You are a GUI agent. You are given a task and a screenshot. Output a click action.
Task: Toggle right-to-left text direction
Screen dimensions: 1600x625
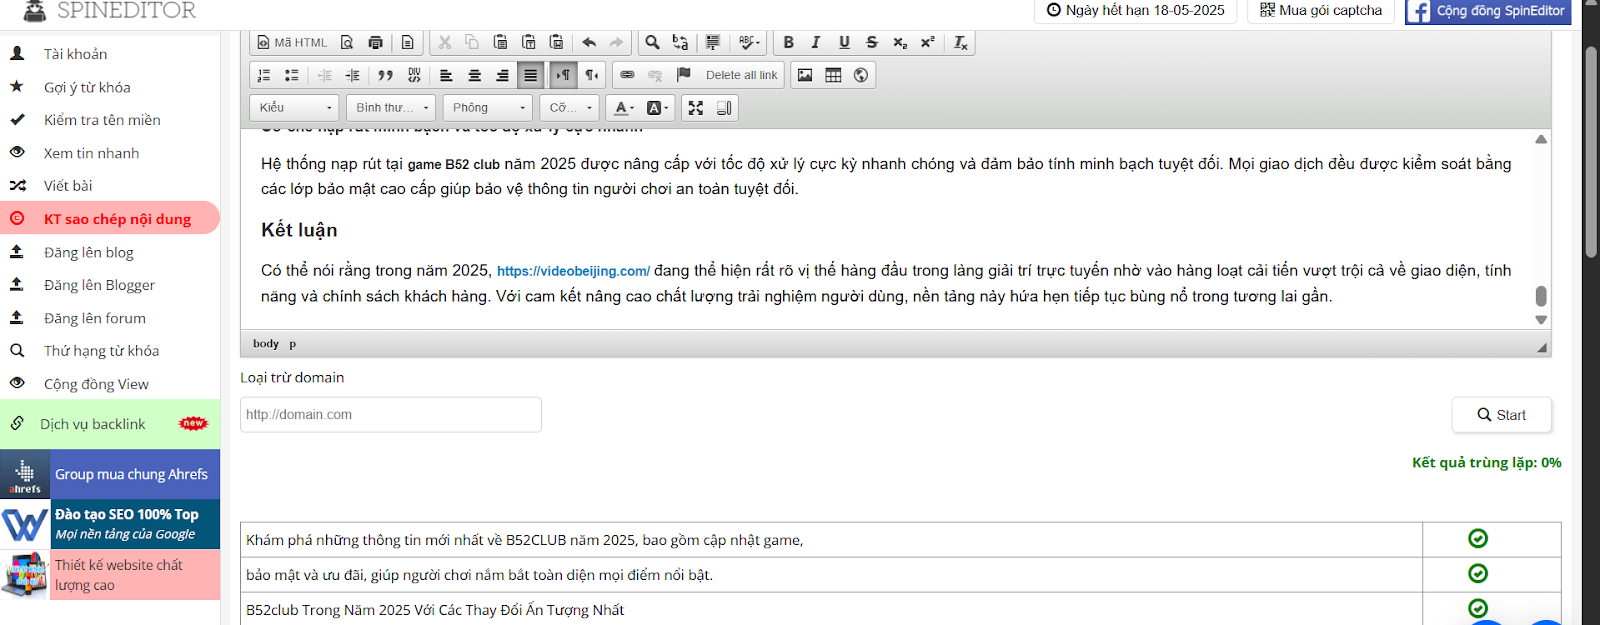[x=591, y=75]
